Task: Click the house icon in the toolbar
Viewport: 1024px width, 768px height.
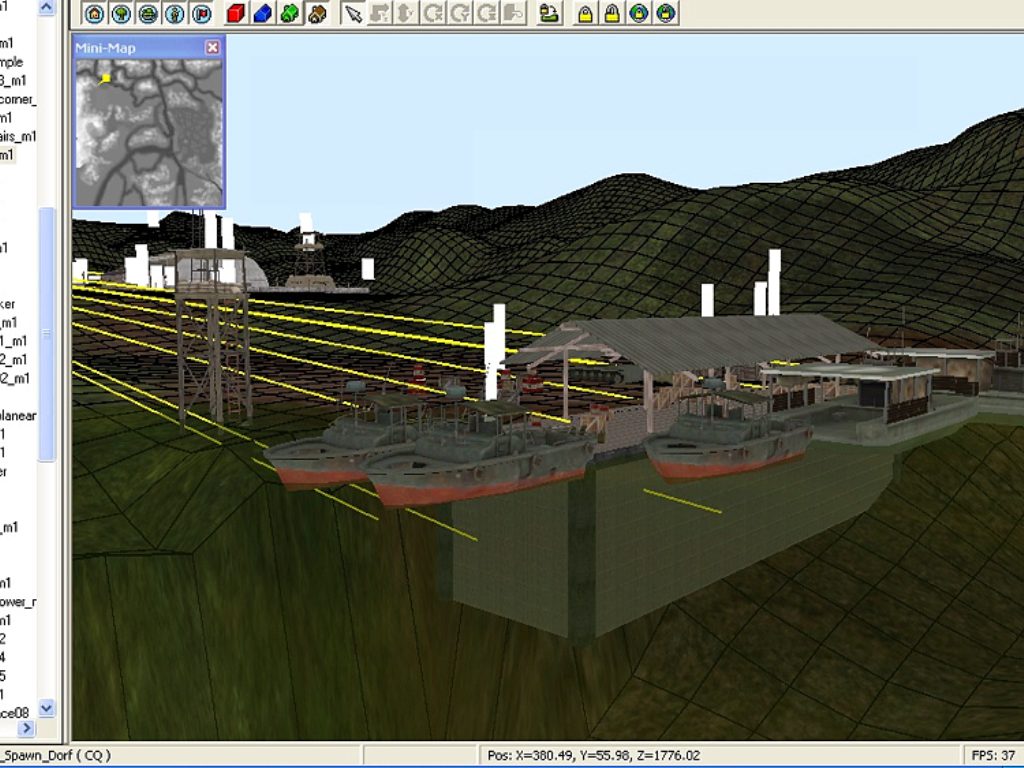Action: (x=95, y=13)
